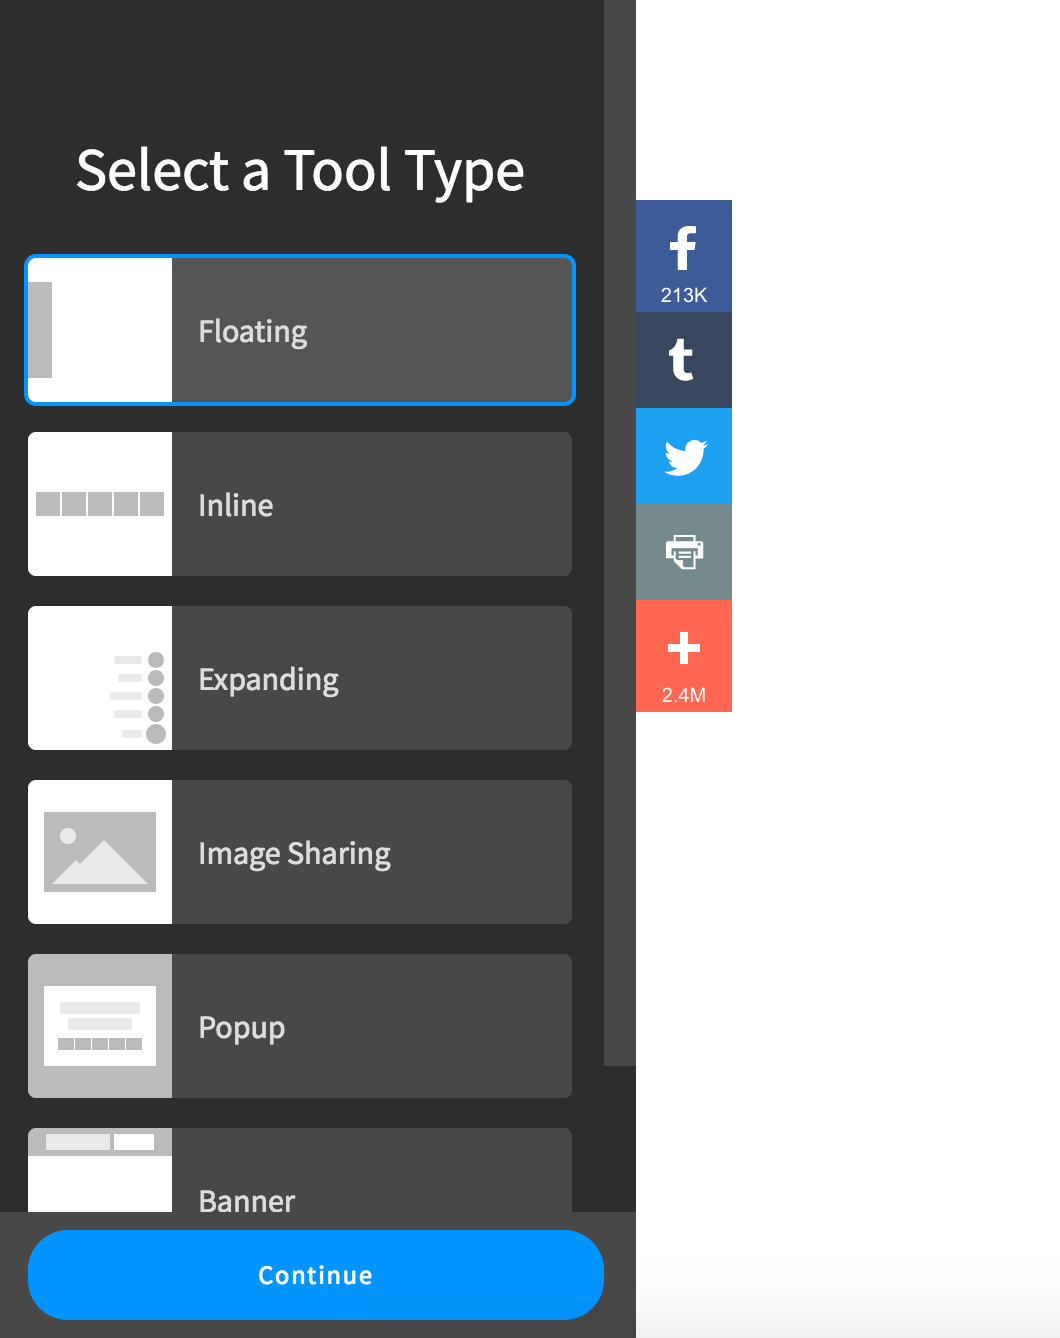
Task: Click the Facebook share icon
Action: [684, 247]
